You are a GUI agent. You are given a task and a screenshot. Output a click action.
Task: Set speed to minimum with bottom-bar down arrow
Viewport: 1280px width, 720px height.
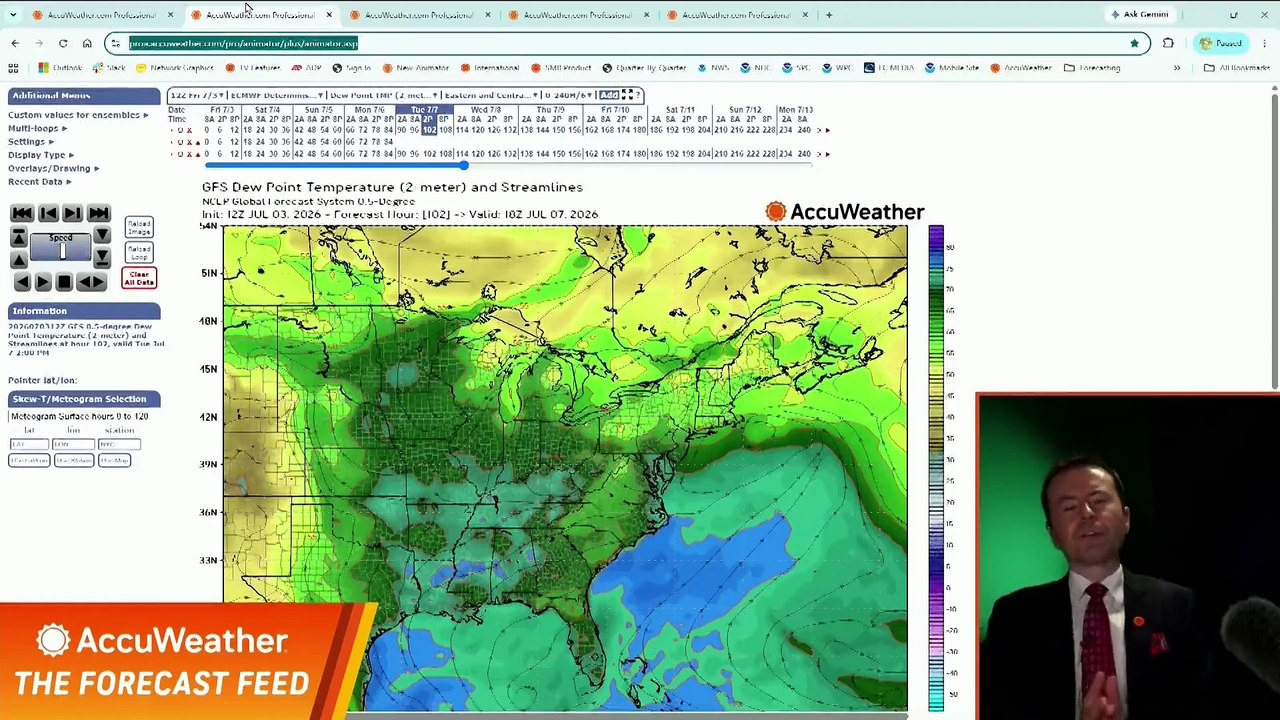click(x=102, y=259)
